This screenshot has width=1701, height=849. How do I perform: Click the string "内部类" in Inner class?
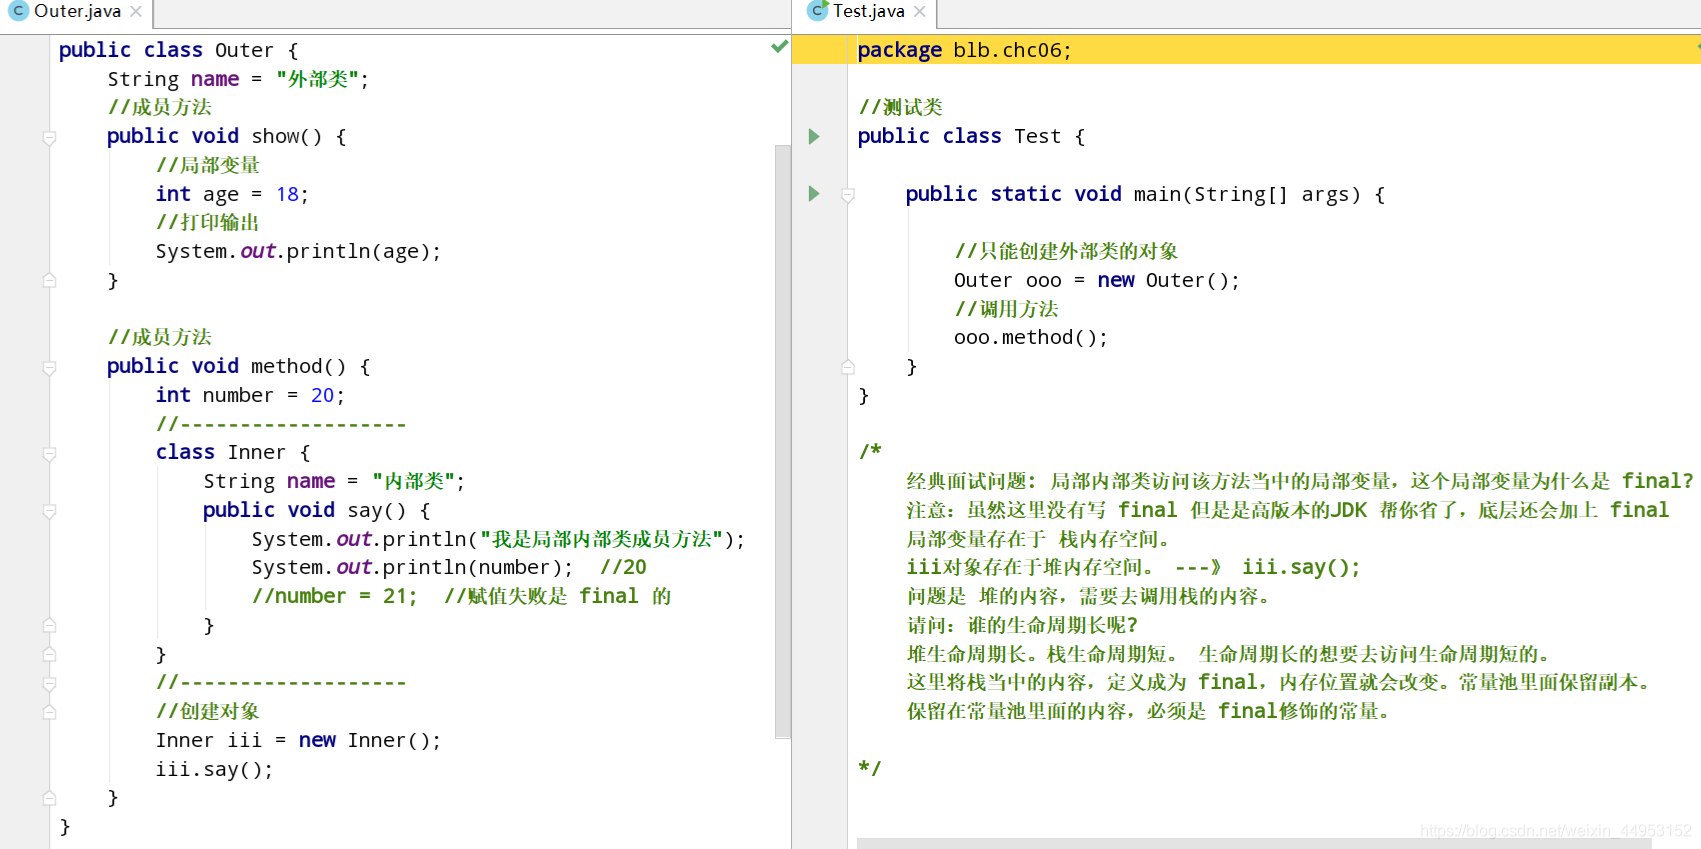pyautogui.click(x=414, y=481)
